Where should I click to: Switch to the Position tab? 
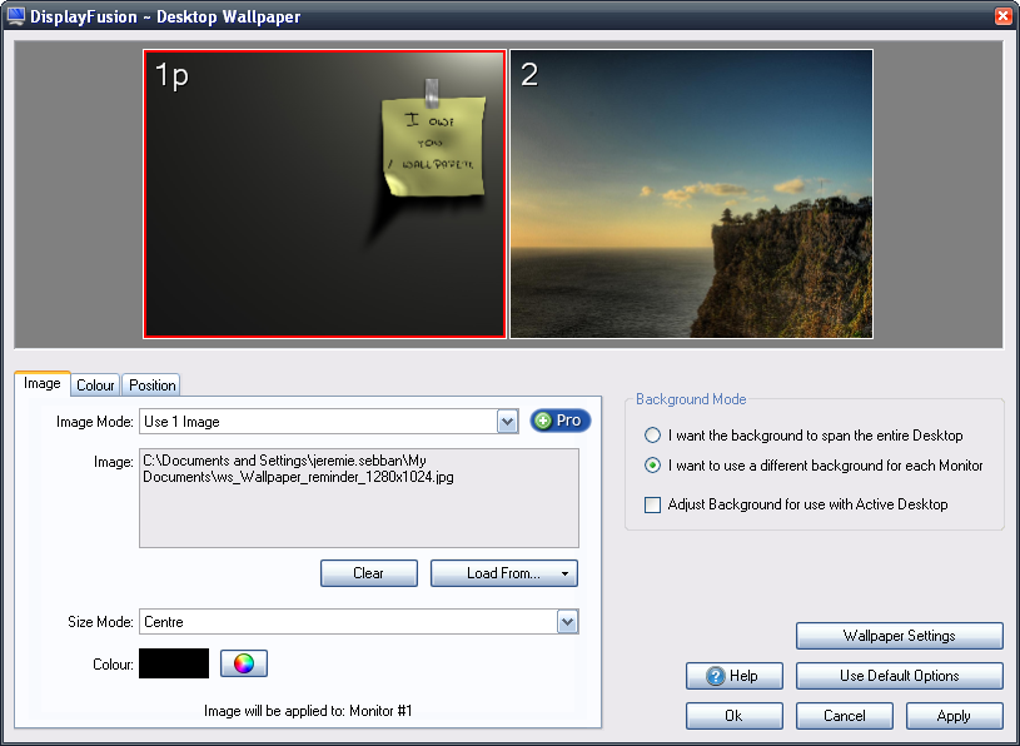152,385
